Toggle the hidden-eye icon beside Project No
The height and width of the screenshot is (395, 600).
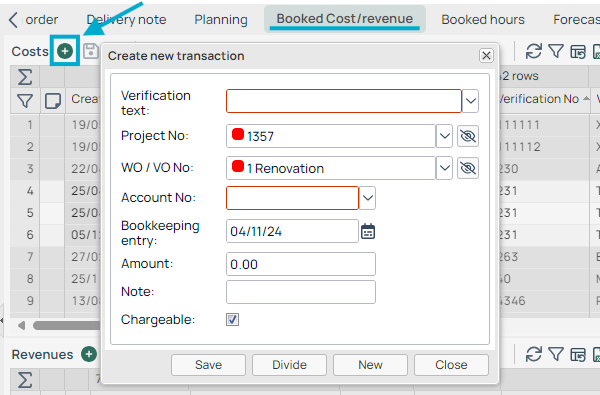coord(468,136)
